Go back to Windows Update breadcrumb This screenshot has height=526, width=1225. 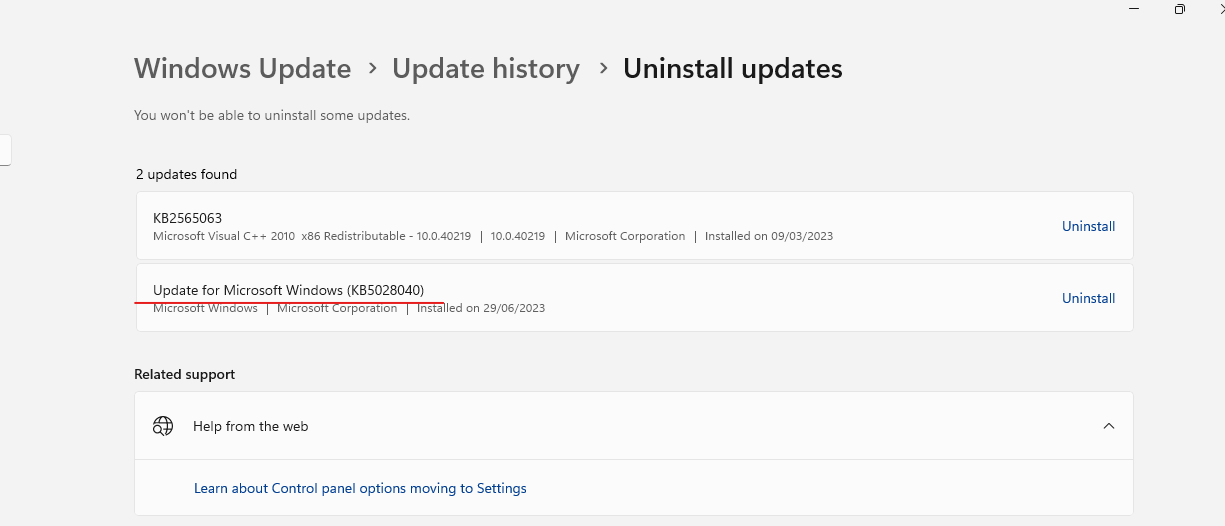[x=243, y=68]
